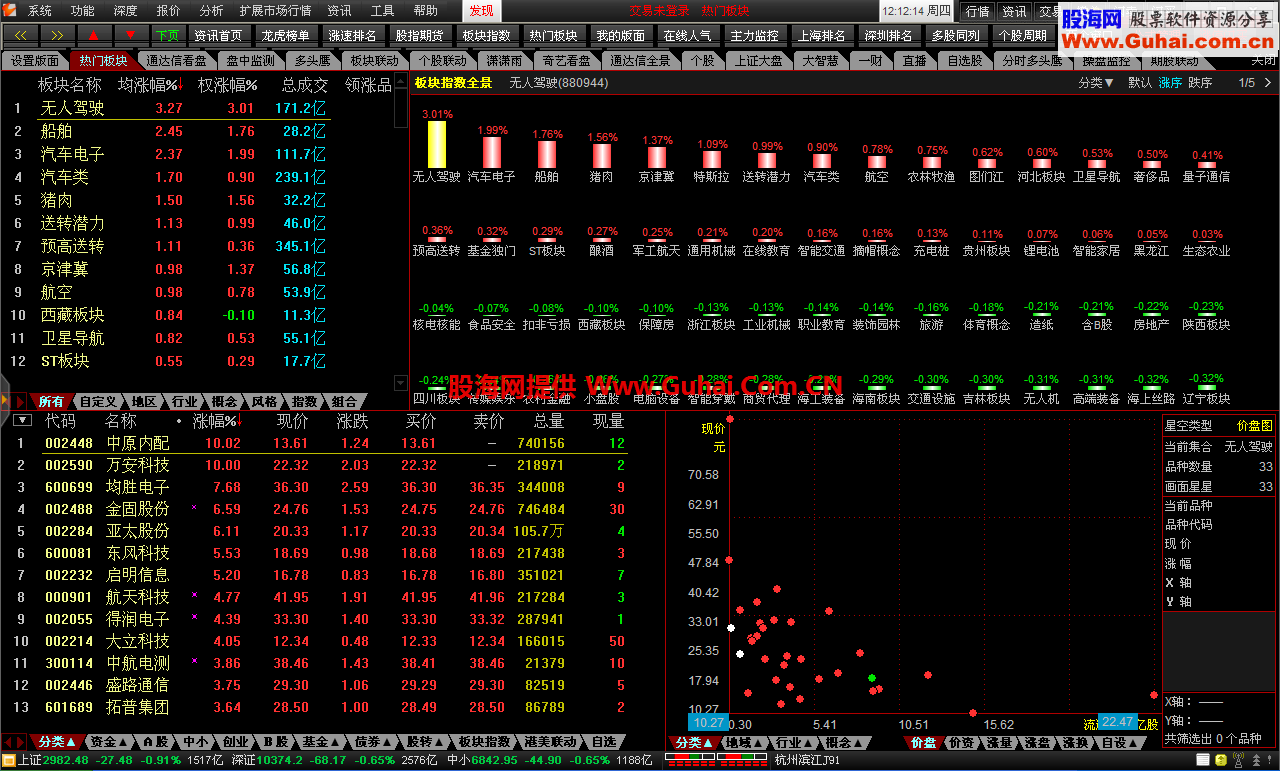1280x771 pixels.
Task: Select the 所有 category tab
Action: coord(51,402)
